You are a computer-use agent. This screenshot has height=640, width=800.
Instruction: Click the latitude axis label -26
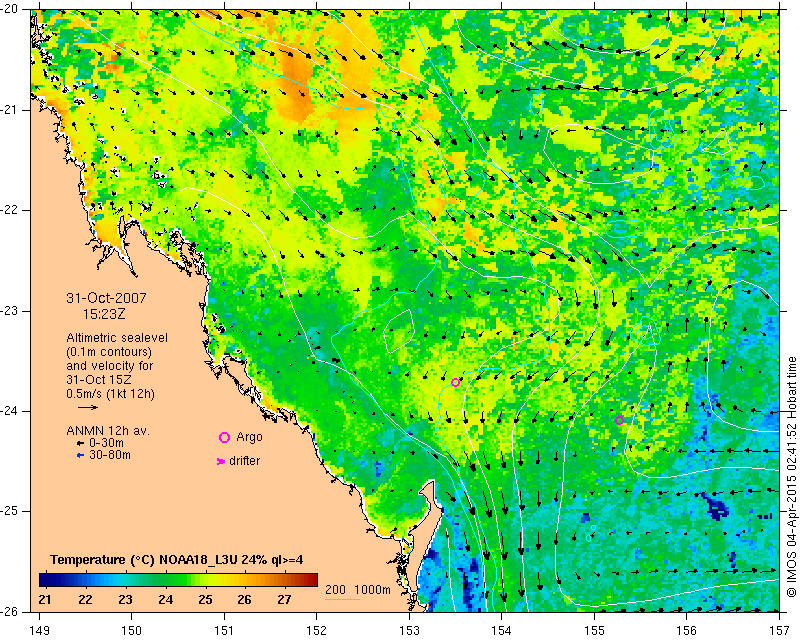point(10,612)
